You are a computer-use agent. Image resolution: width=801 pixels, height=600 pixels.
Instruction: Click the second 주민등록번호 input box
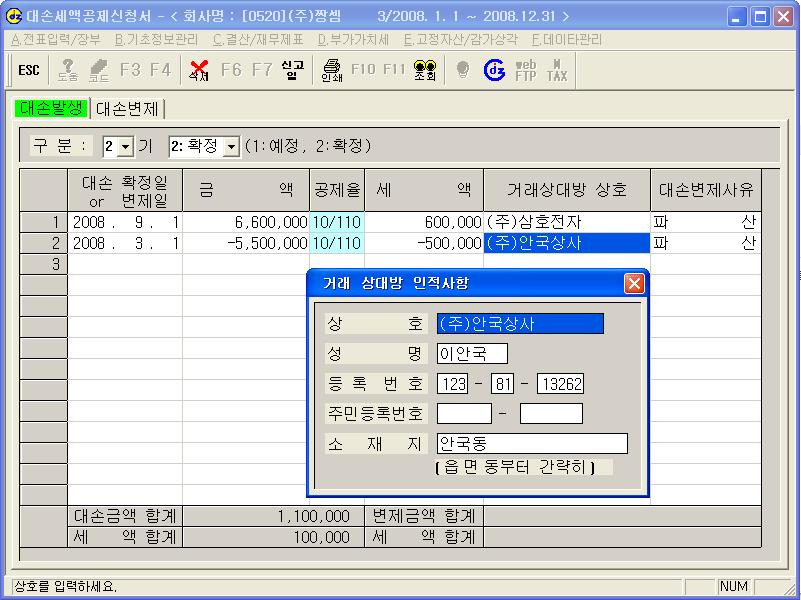coord(551,414)
